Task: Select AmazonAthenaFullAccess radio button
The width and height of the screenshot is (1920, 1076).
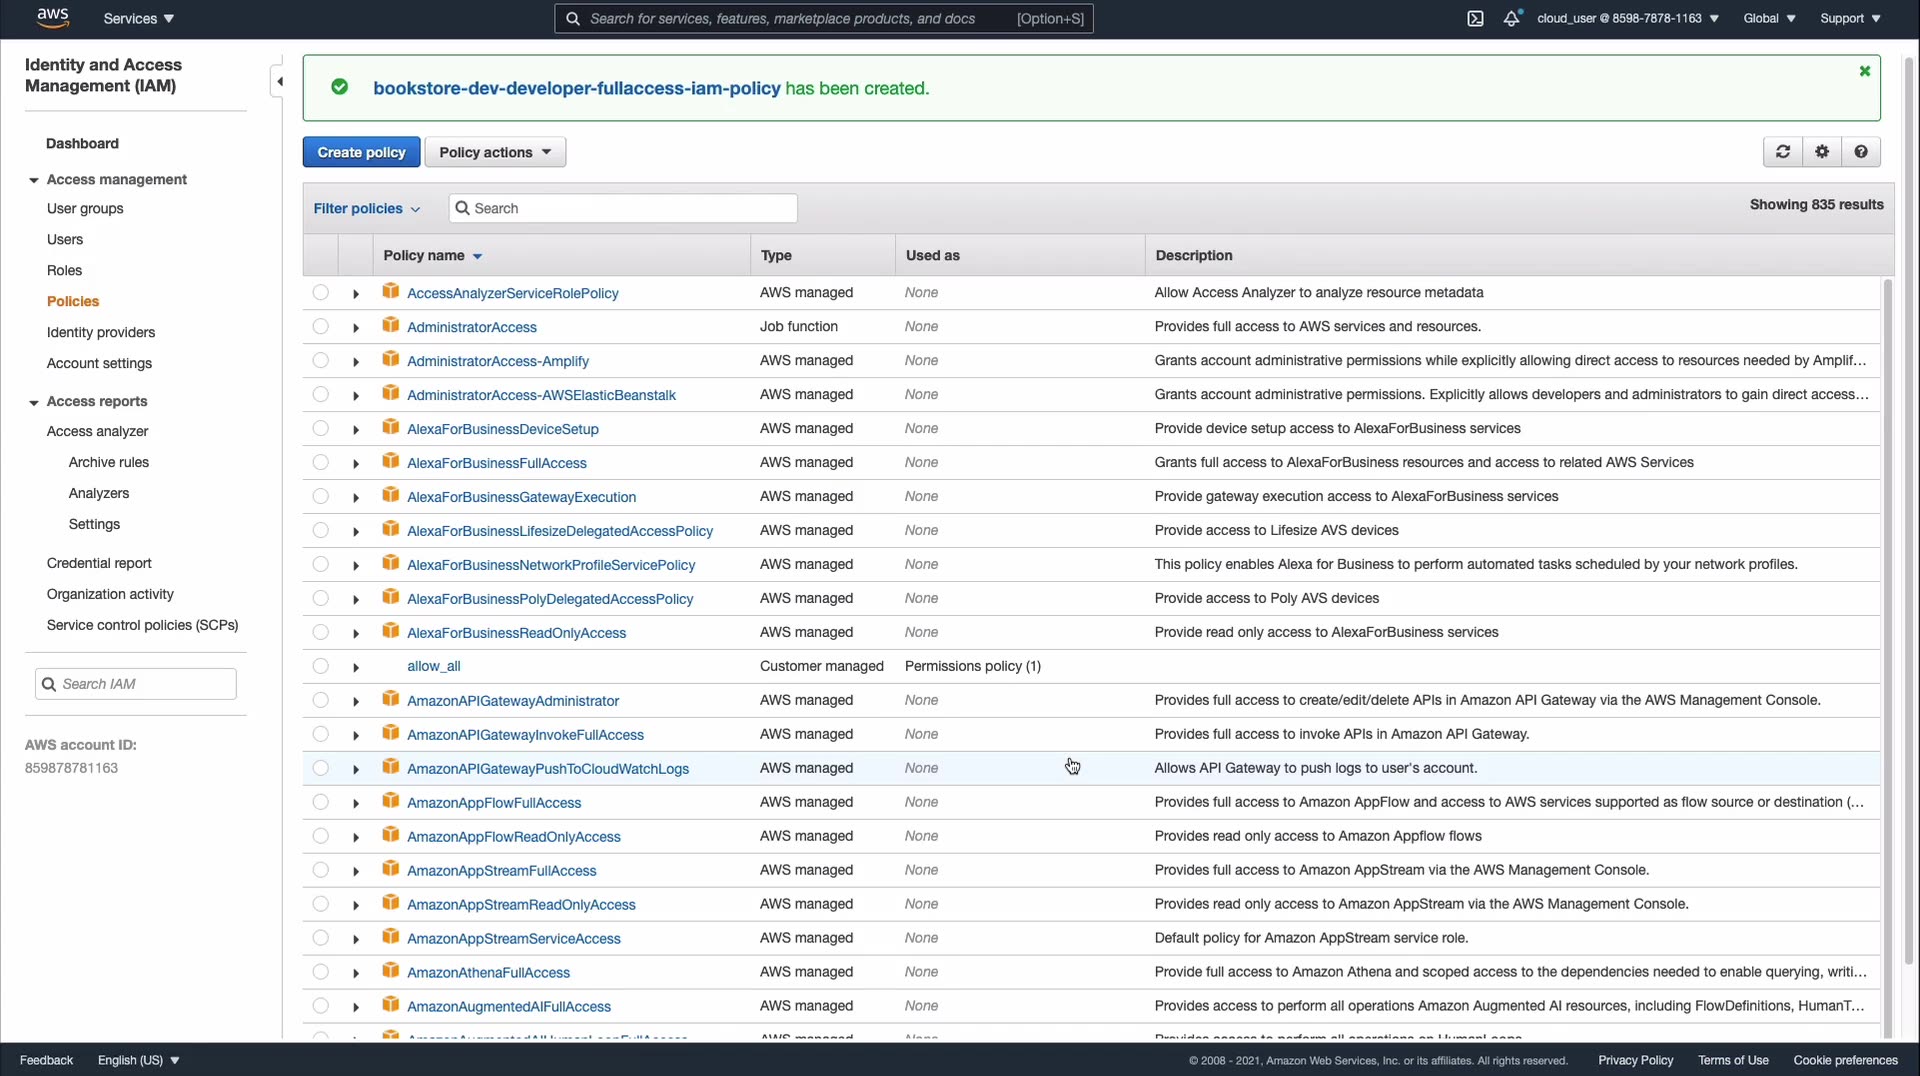Action: coord(320,972)
